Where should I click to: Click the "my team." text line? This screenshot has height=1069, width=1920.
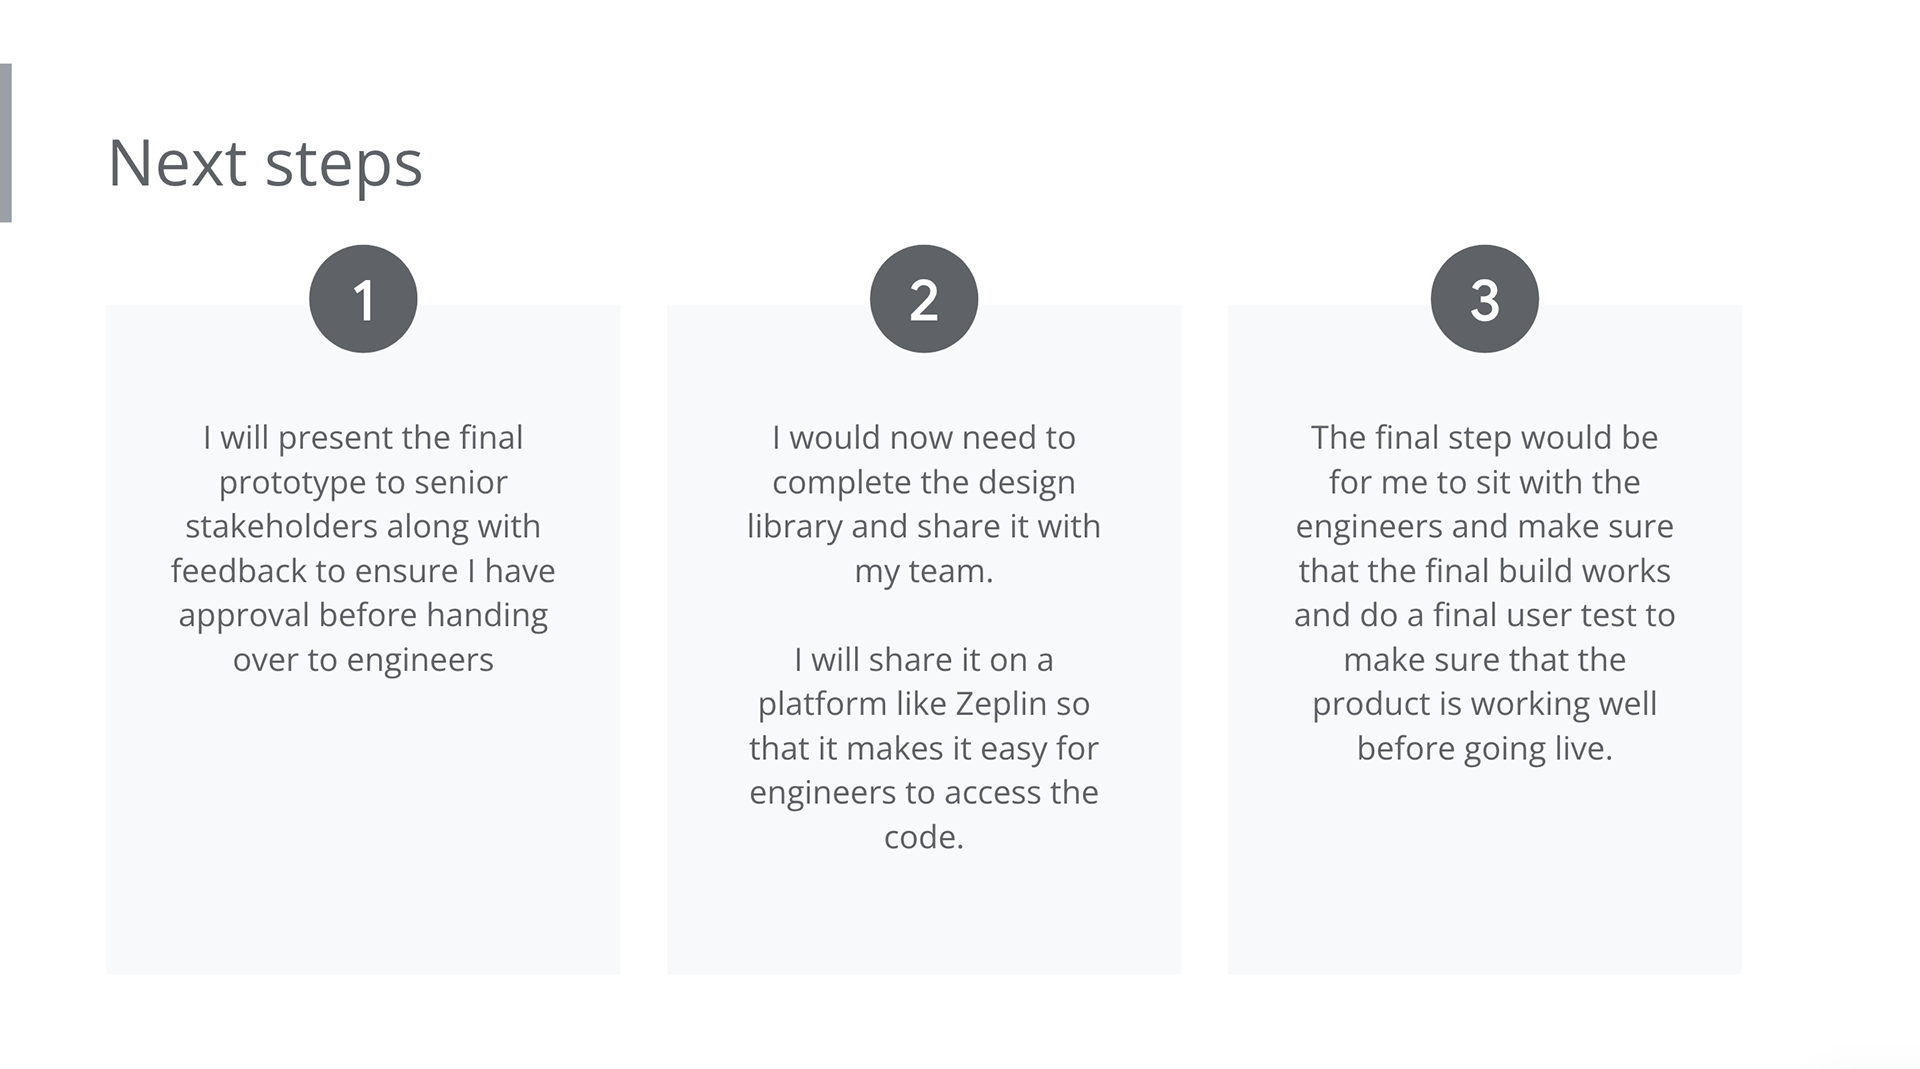click(x=924, y=571)
